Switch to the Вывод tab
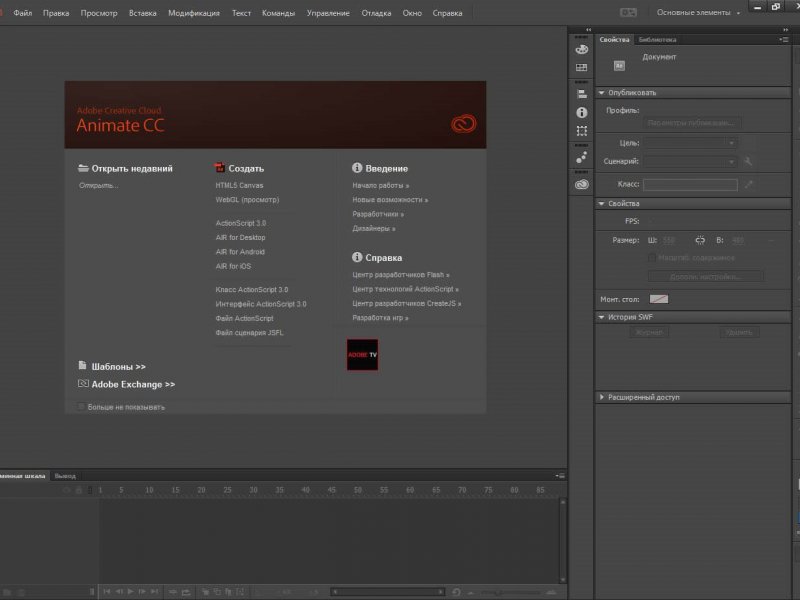The width and height of the screenshot is (800, 600). click(x=65, y=476)
